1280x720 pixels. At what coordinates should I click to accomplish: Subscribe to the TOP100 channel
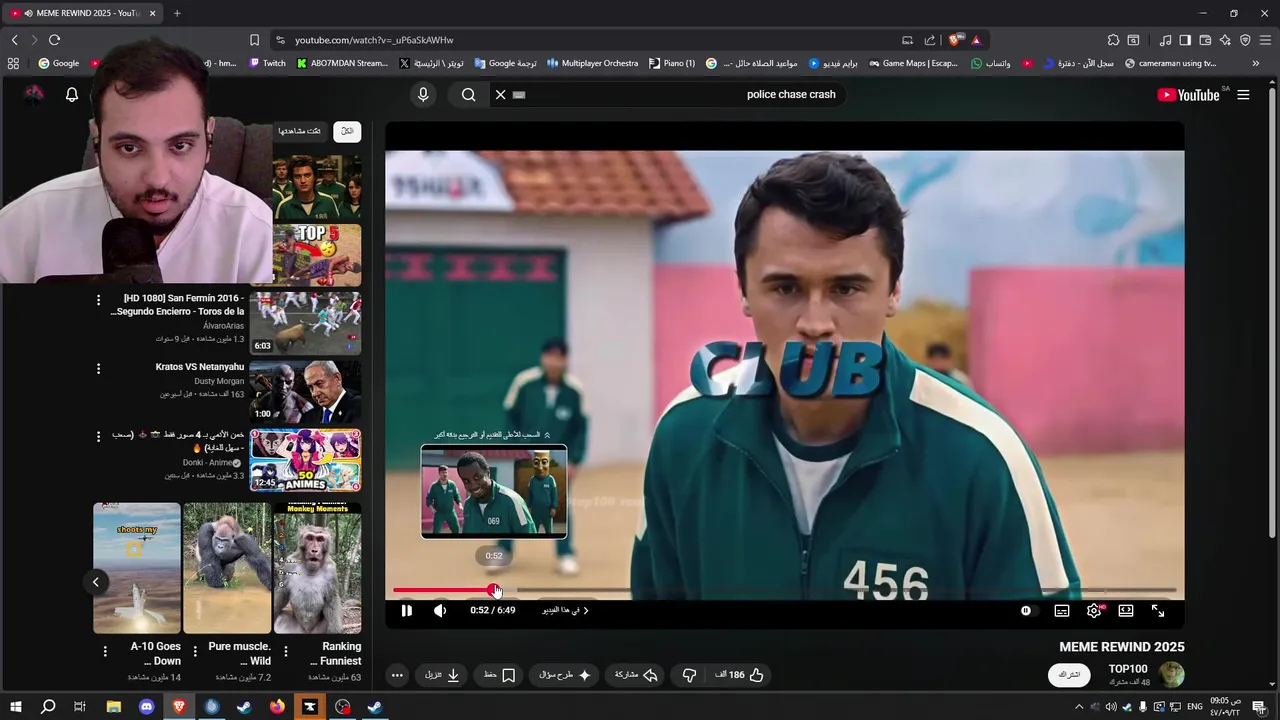pos(1069,675)
